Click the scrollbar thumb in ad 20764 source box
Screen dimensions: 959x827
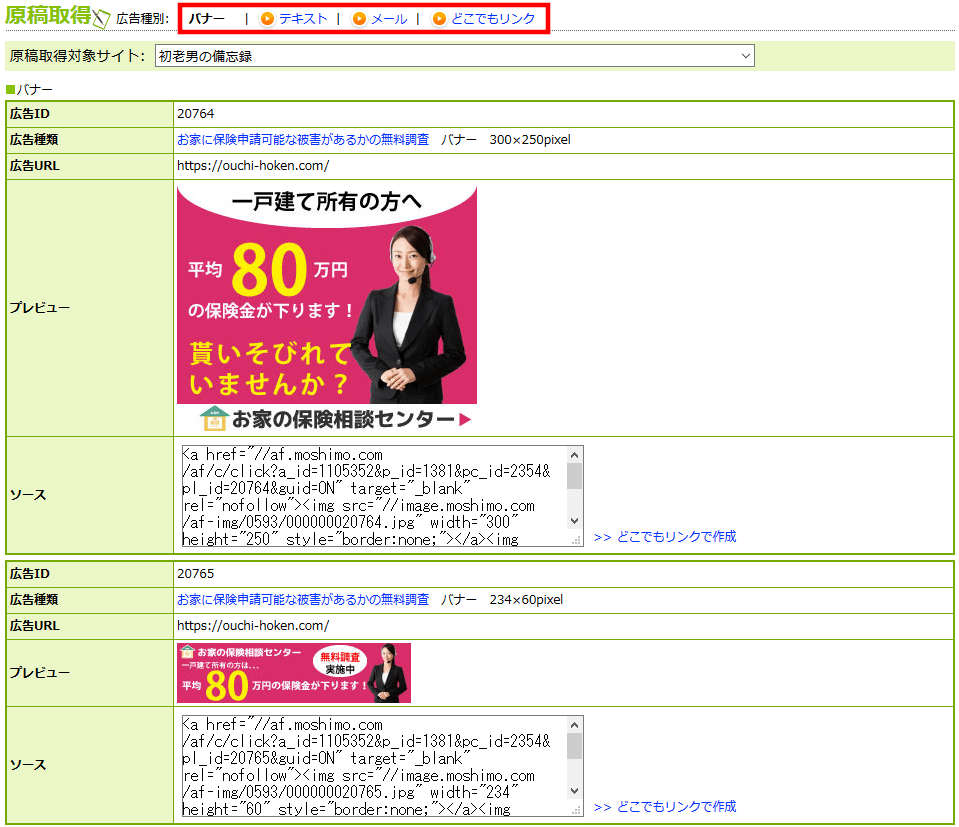(x=574, y=476)
